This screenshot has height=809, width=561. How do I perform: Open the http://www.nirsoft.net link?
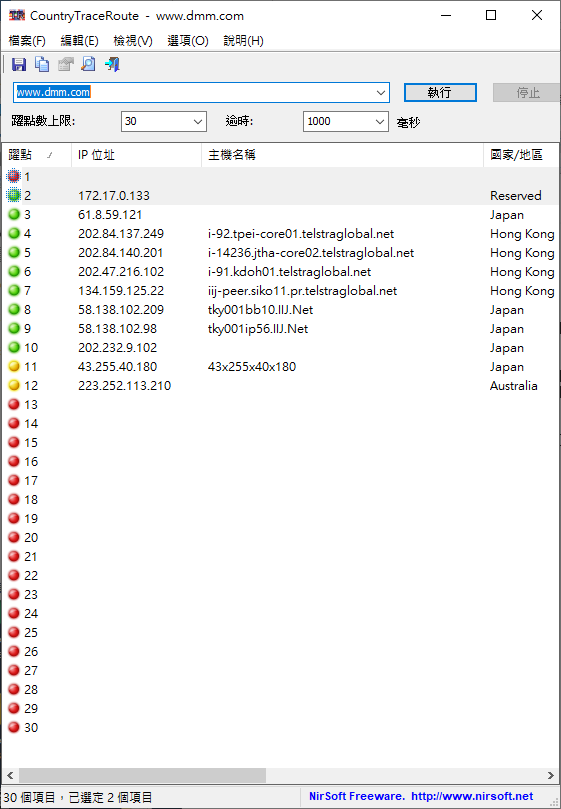pos(472,796)
